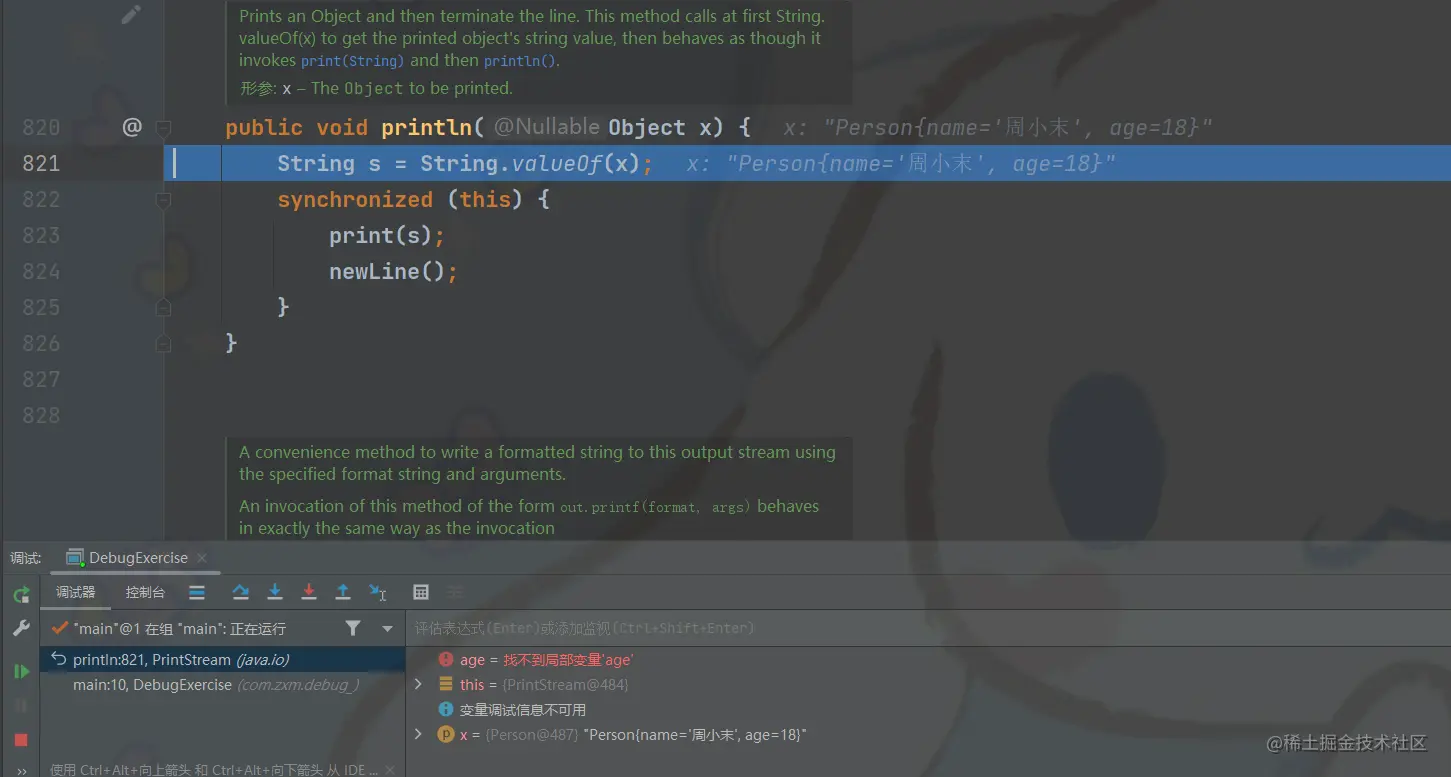Click the Step Out icon
Screen dimensions: 1451x777
tap(343, 592)
